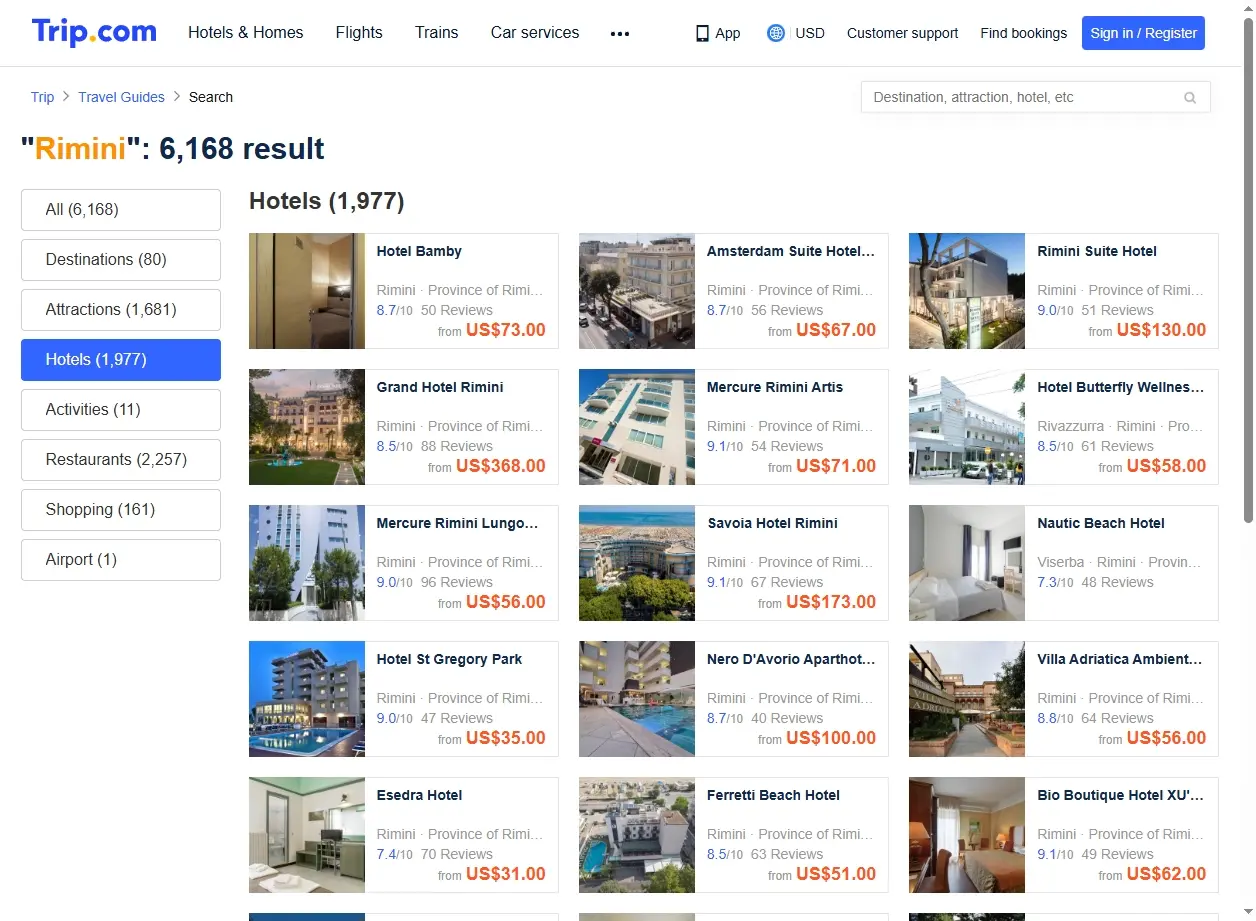The width and height of the screenshot is (1256, 921).
Task: Click Nautic Beach Hotel title
Action: click(1101, 523)
